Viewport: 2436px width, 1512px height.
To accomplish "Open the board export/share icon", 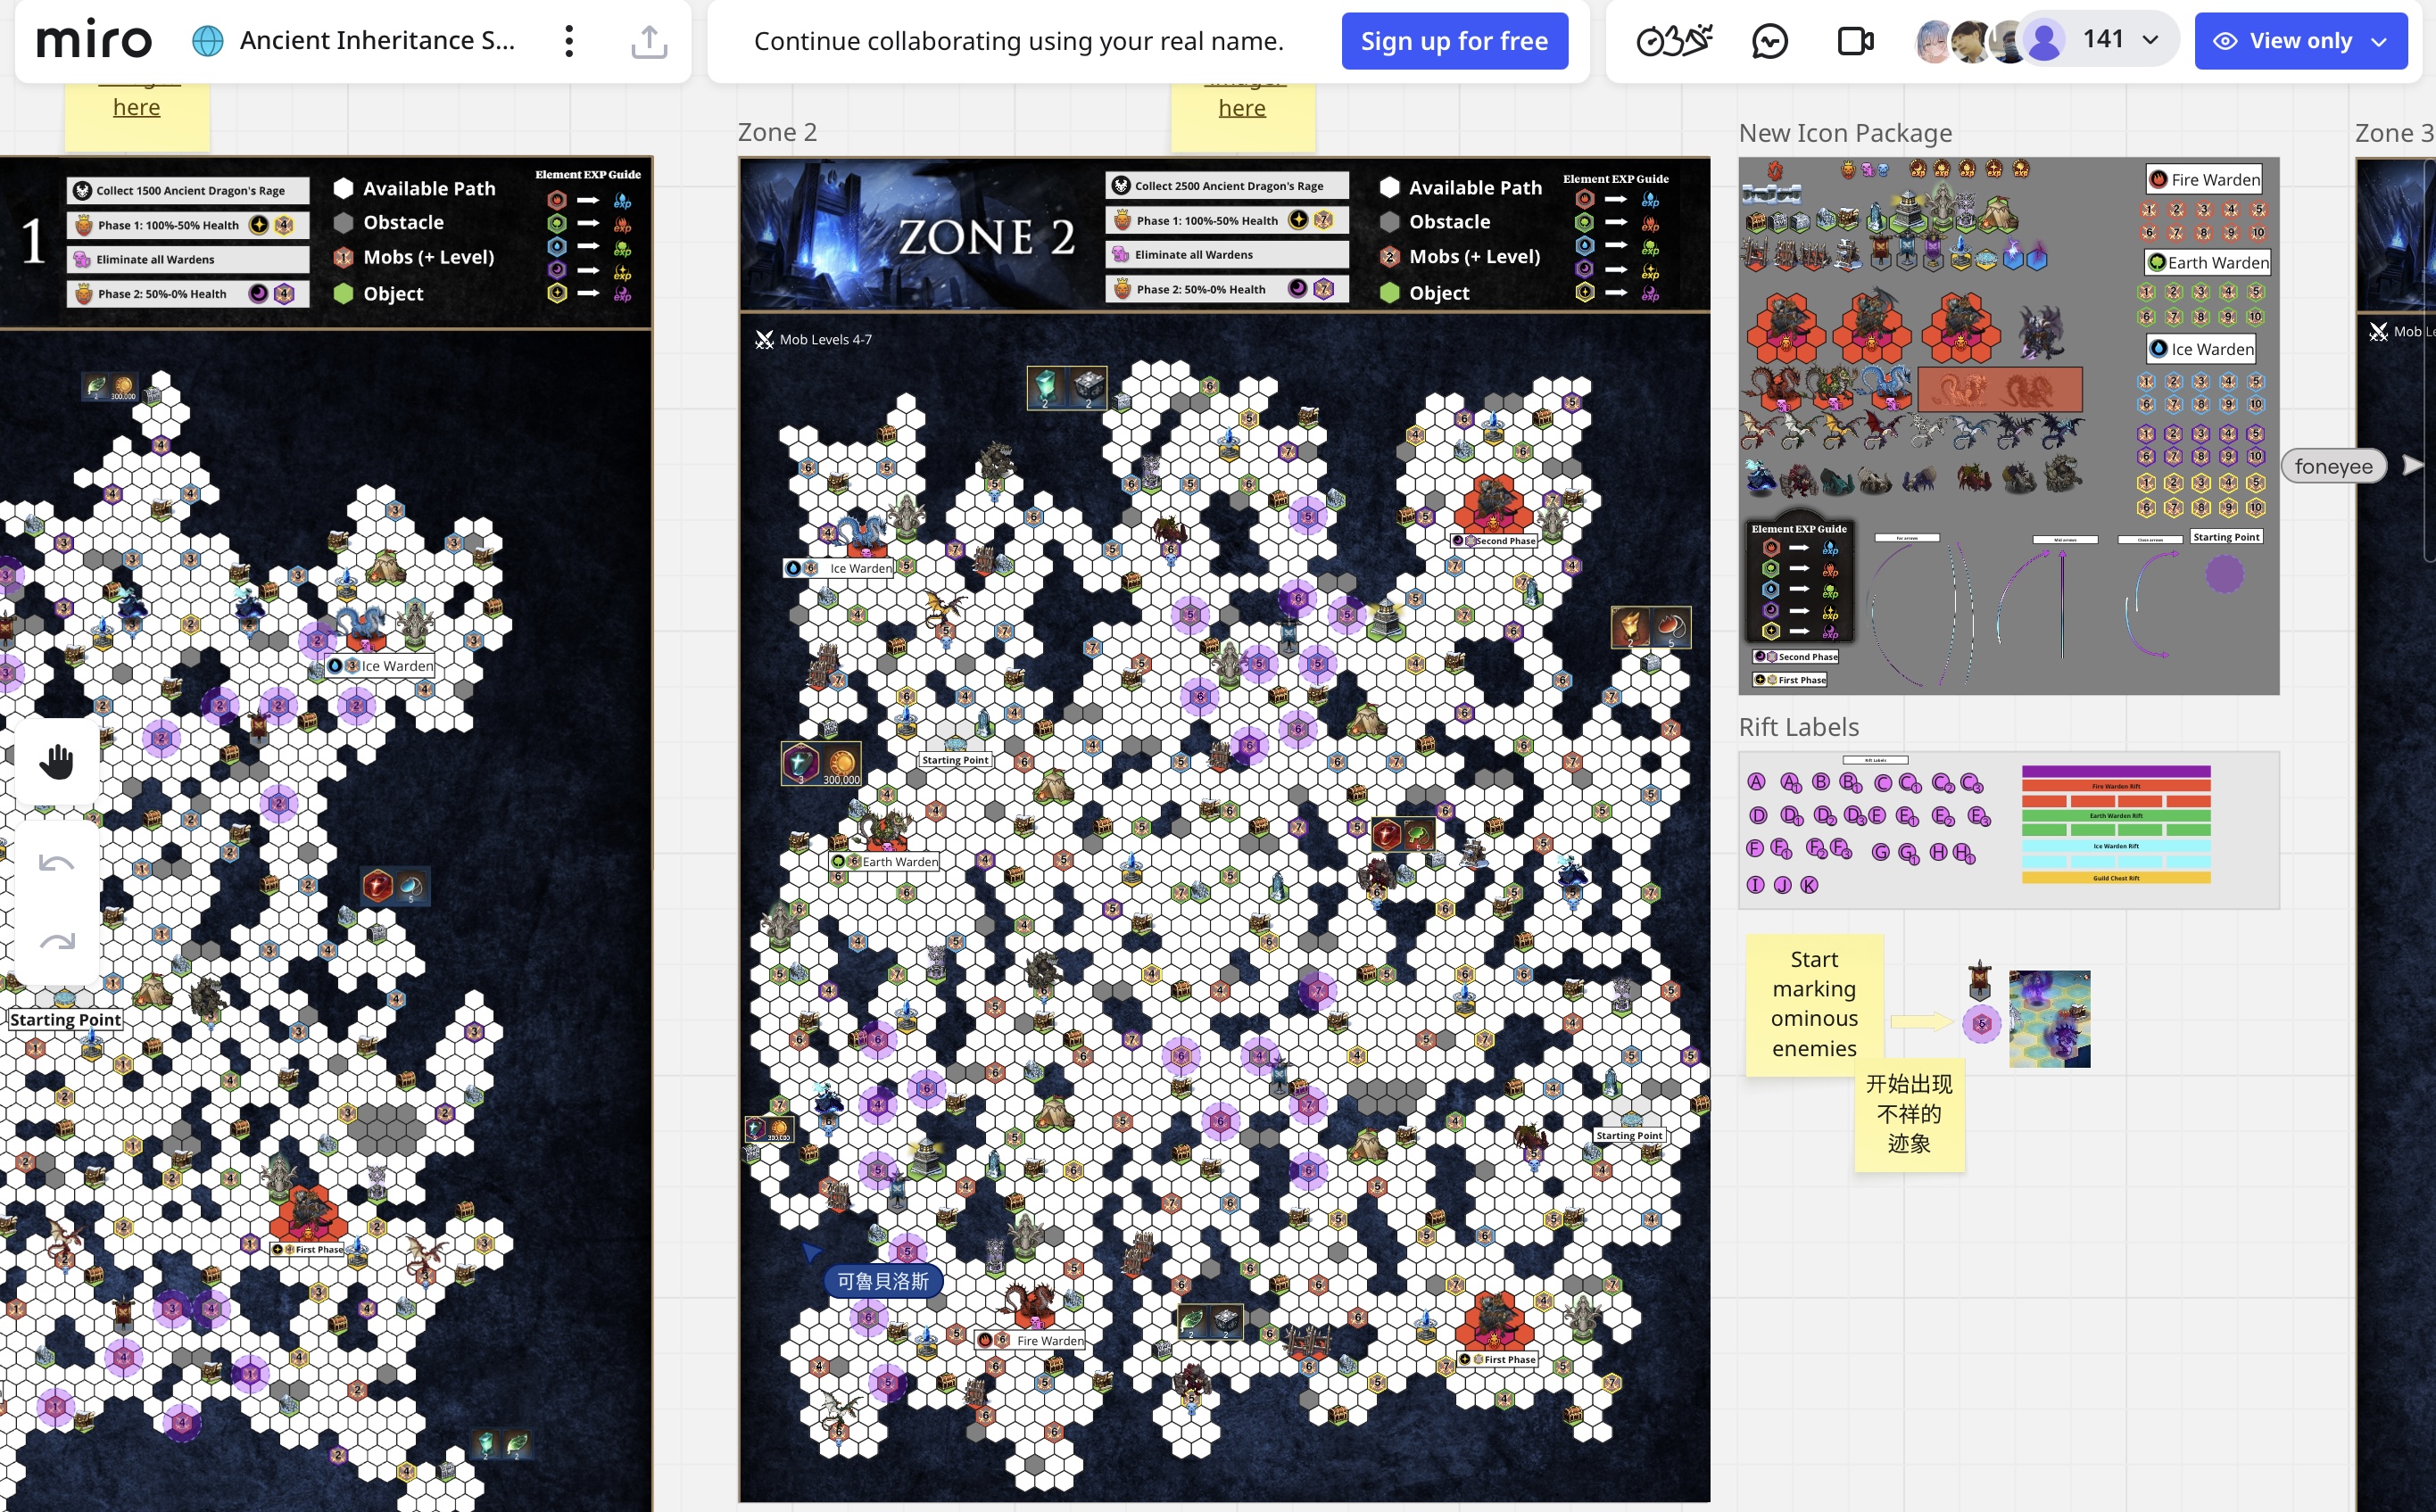I will pos(649,41).
